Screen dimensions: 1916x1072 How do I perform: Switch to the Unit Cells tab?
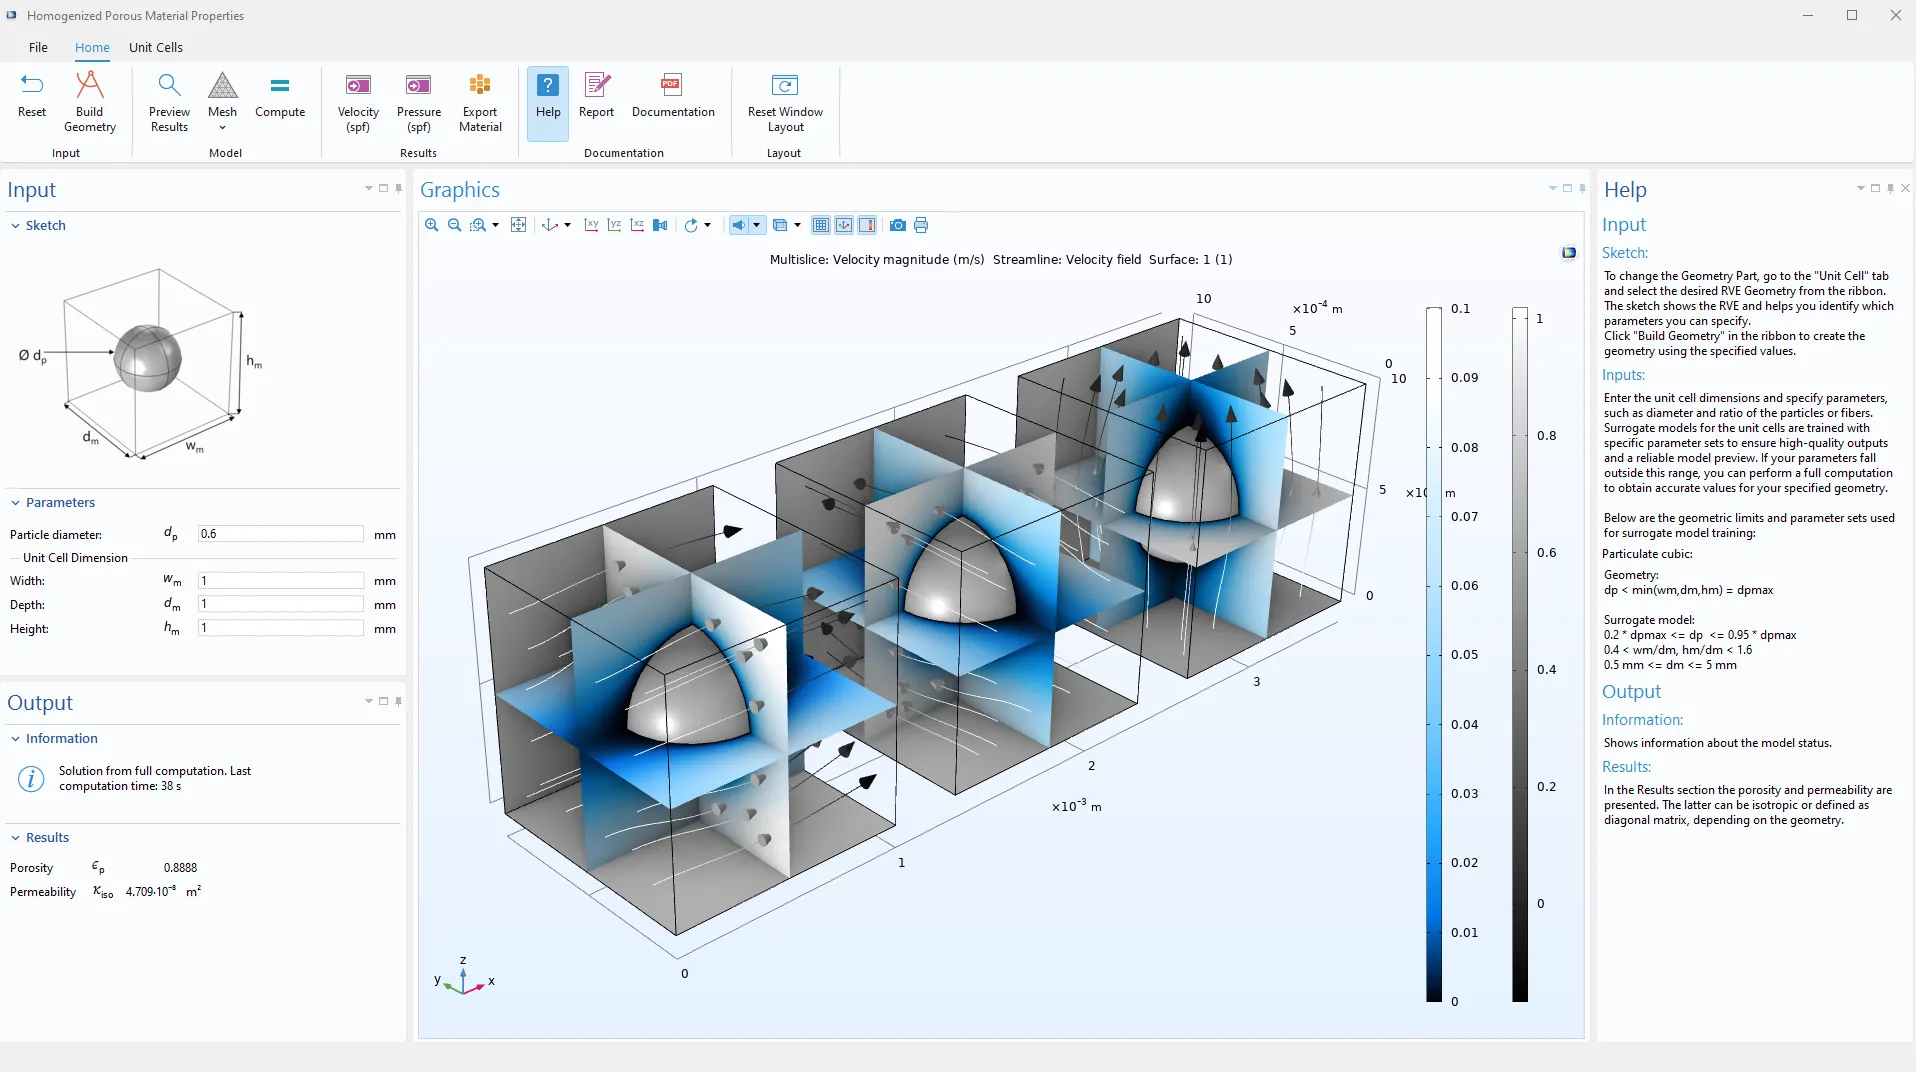tap(156, 47)
